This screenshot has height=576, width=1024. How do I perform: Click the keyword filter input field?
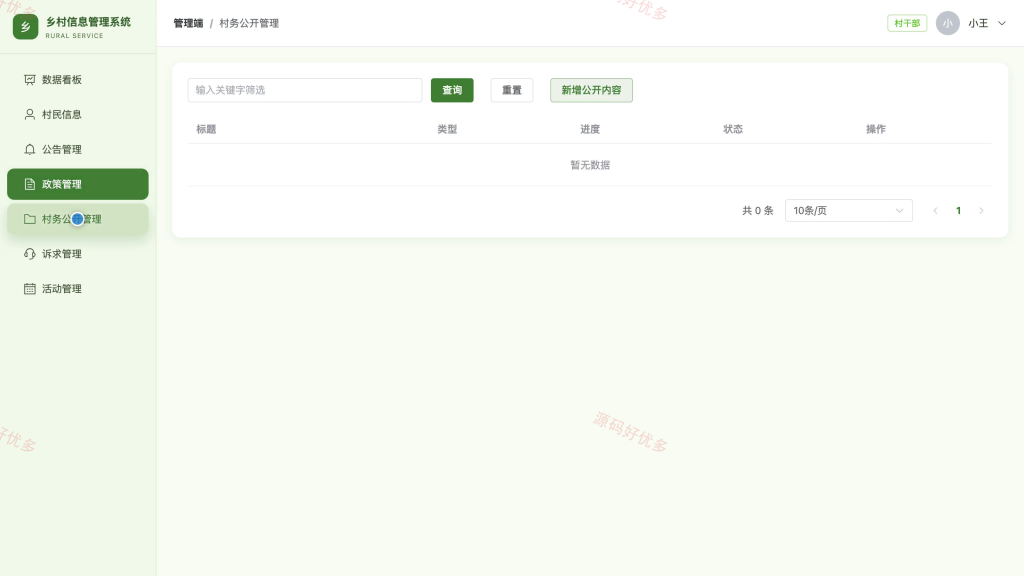point(305,90)
